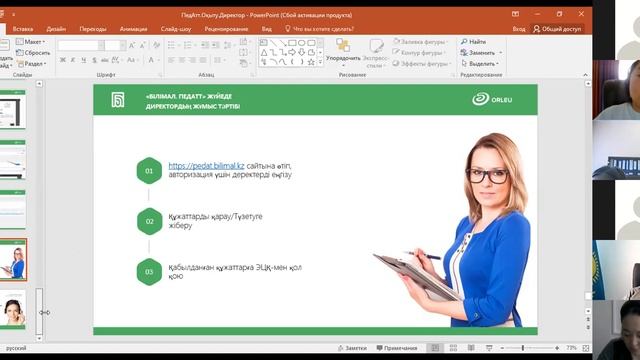Open the Заменить dropdown arrow
This screenshot has height=360, width=640.
point(501,53)
